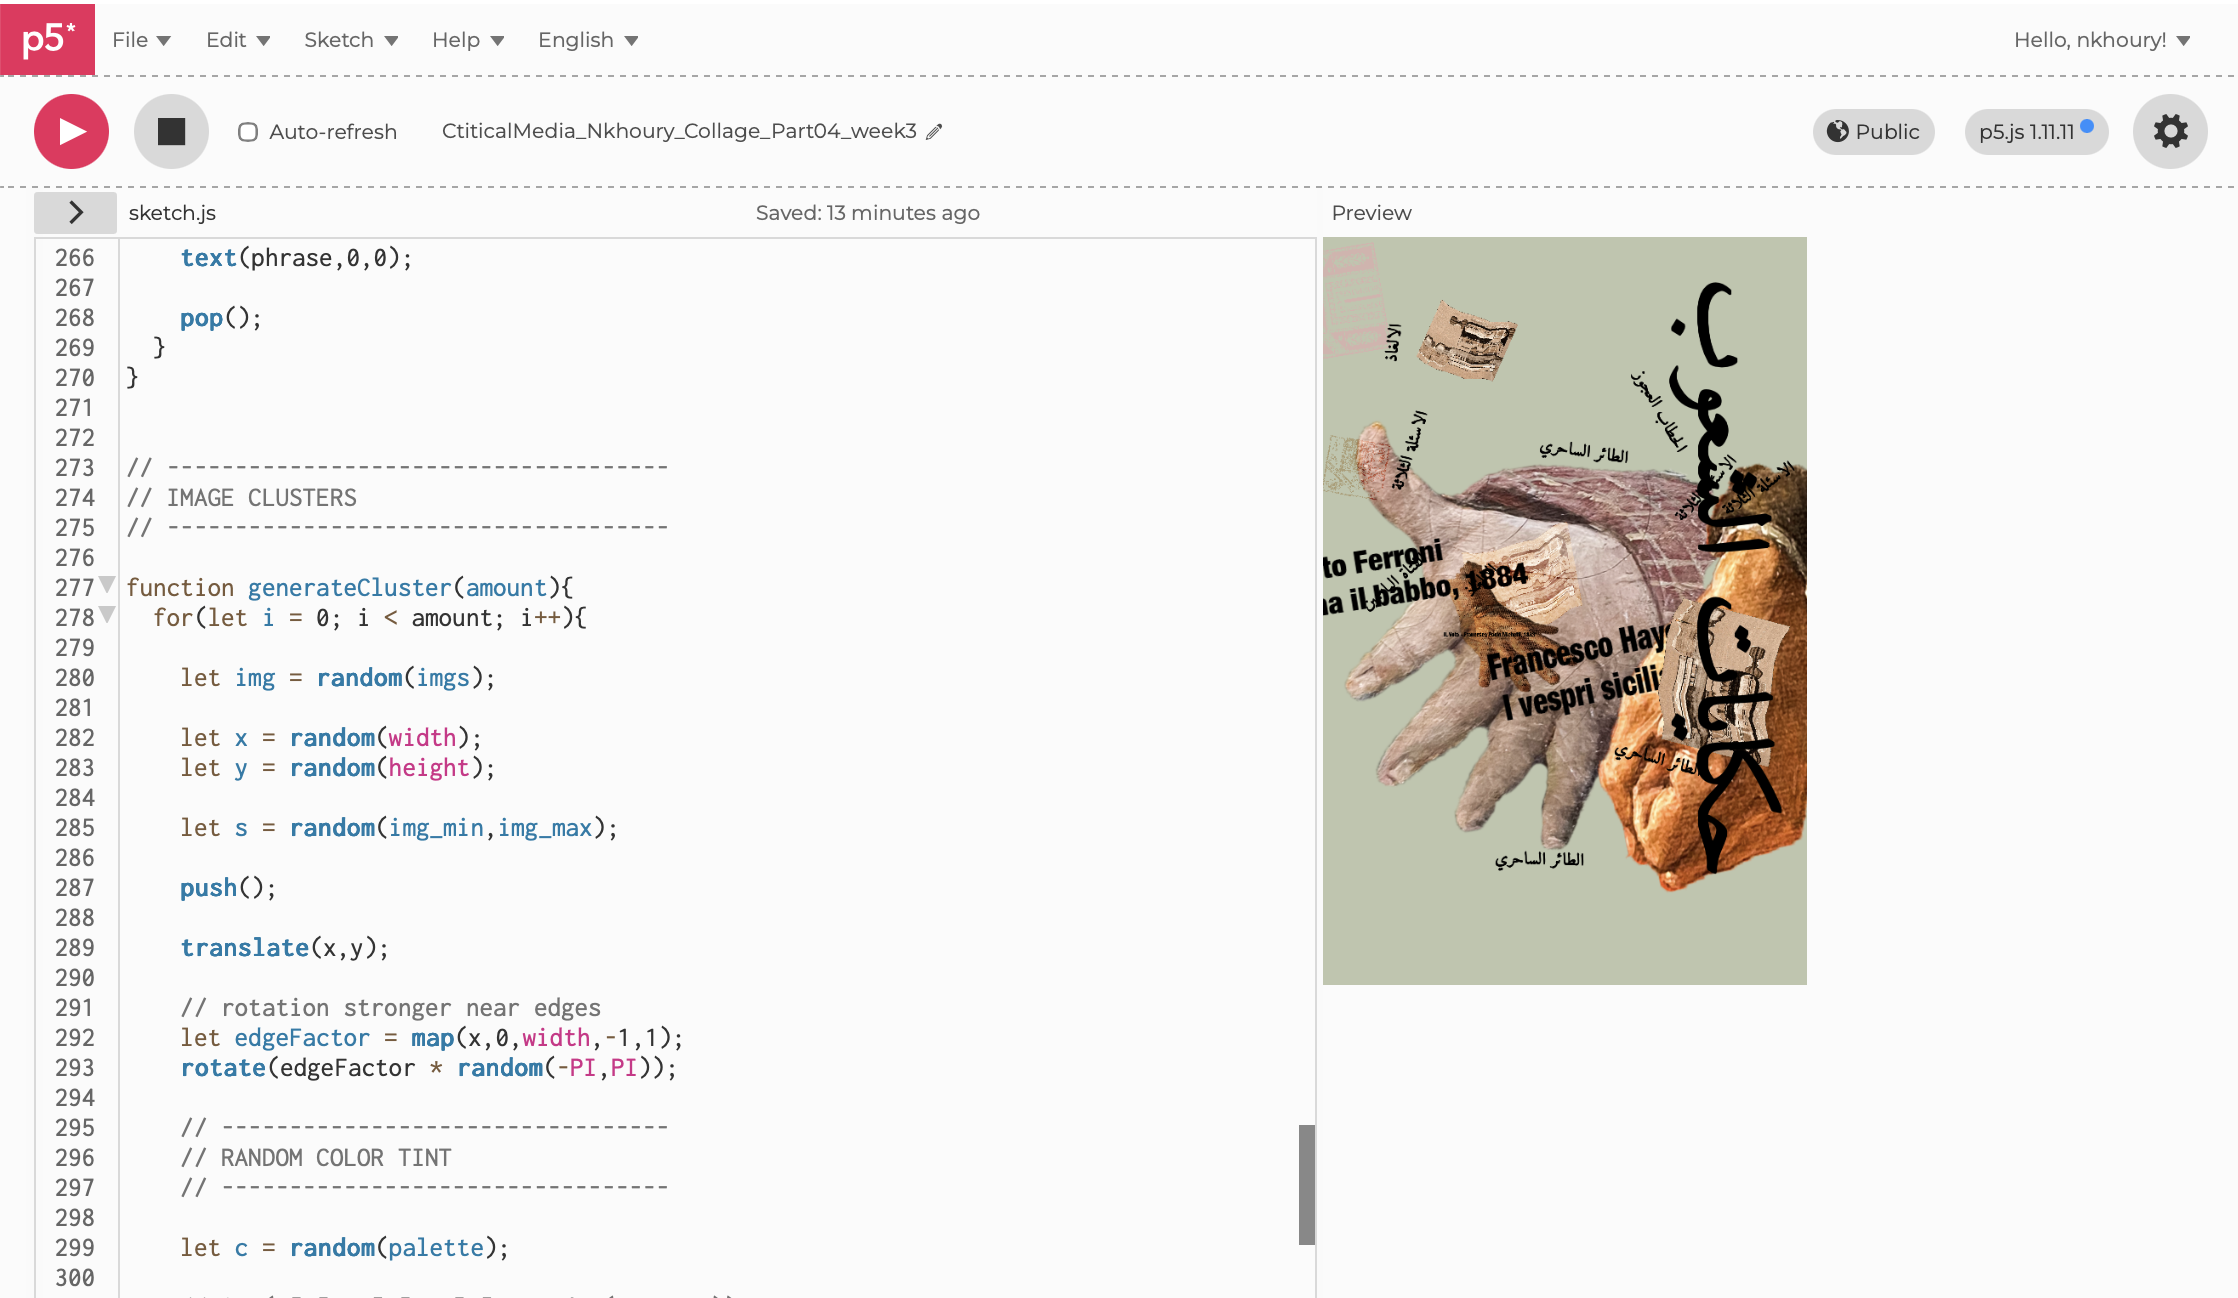Click the translate(x,y); line
This screenshot has height=1298, width=2238.
(284, 948)
